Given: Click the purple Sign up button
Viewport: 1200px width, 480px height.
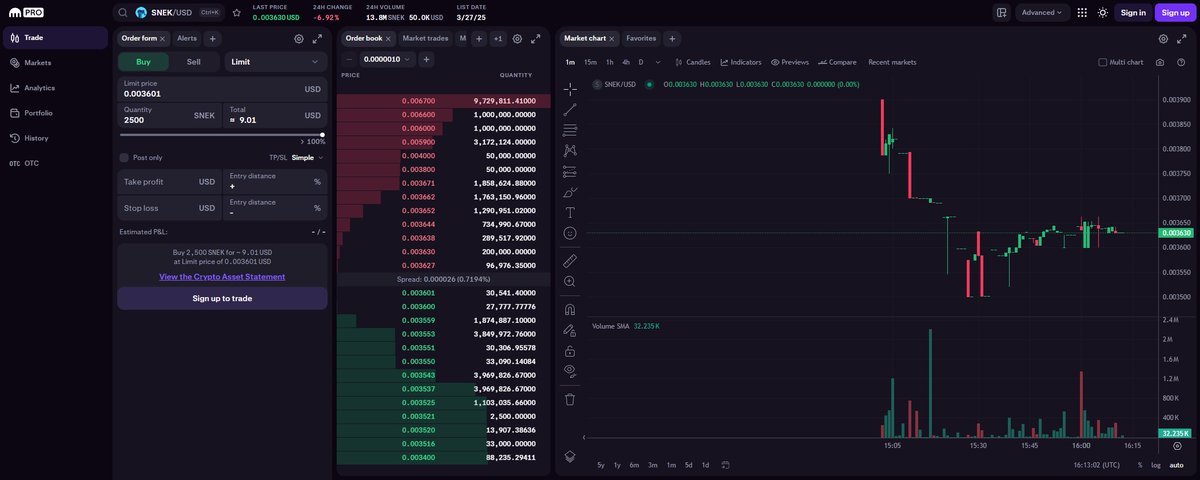Looking at the screenshot, I should coord(1175,13).
